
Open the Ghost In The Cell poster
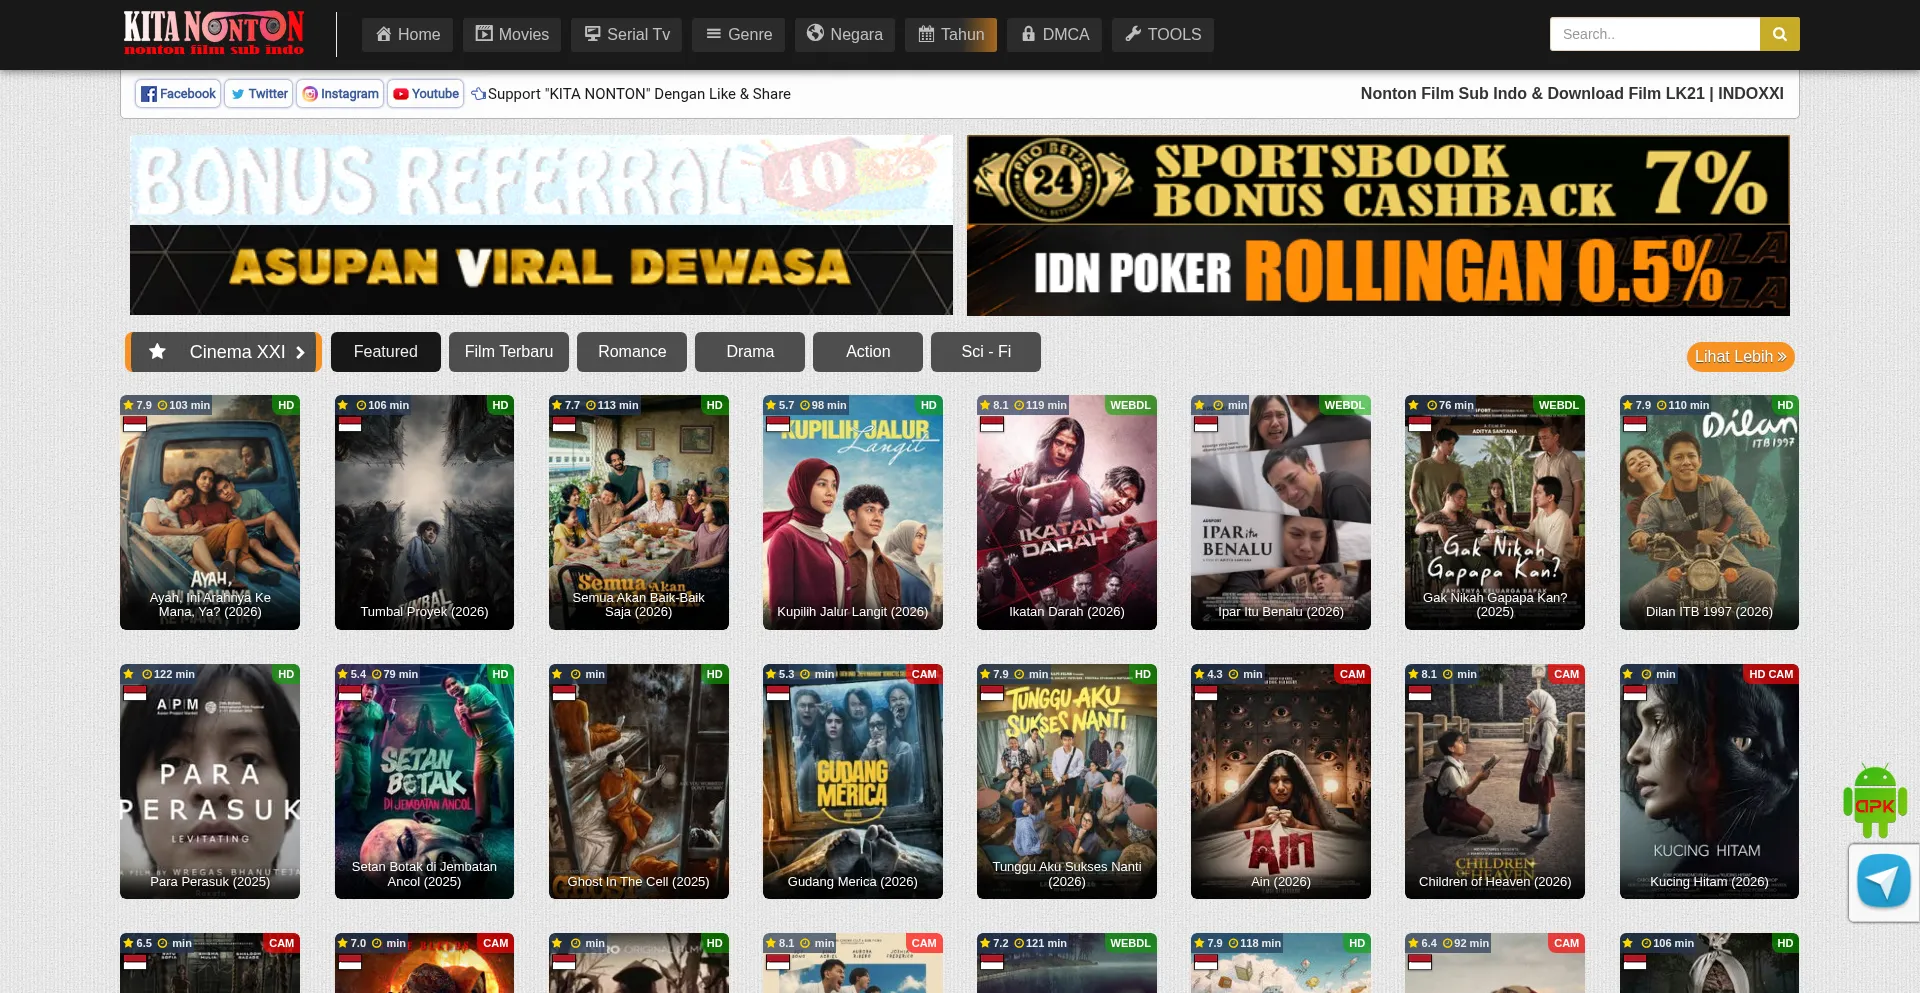[x=639, y=781]
